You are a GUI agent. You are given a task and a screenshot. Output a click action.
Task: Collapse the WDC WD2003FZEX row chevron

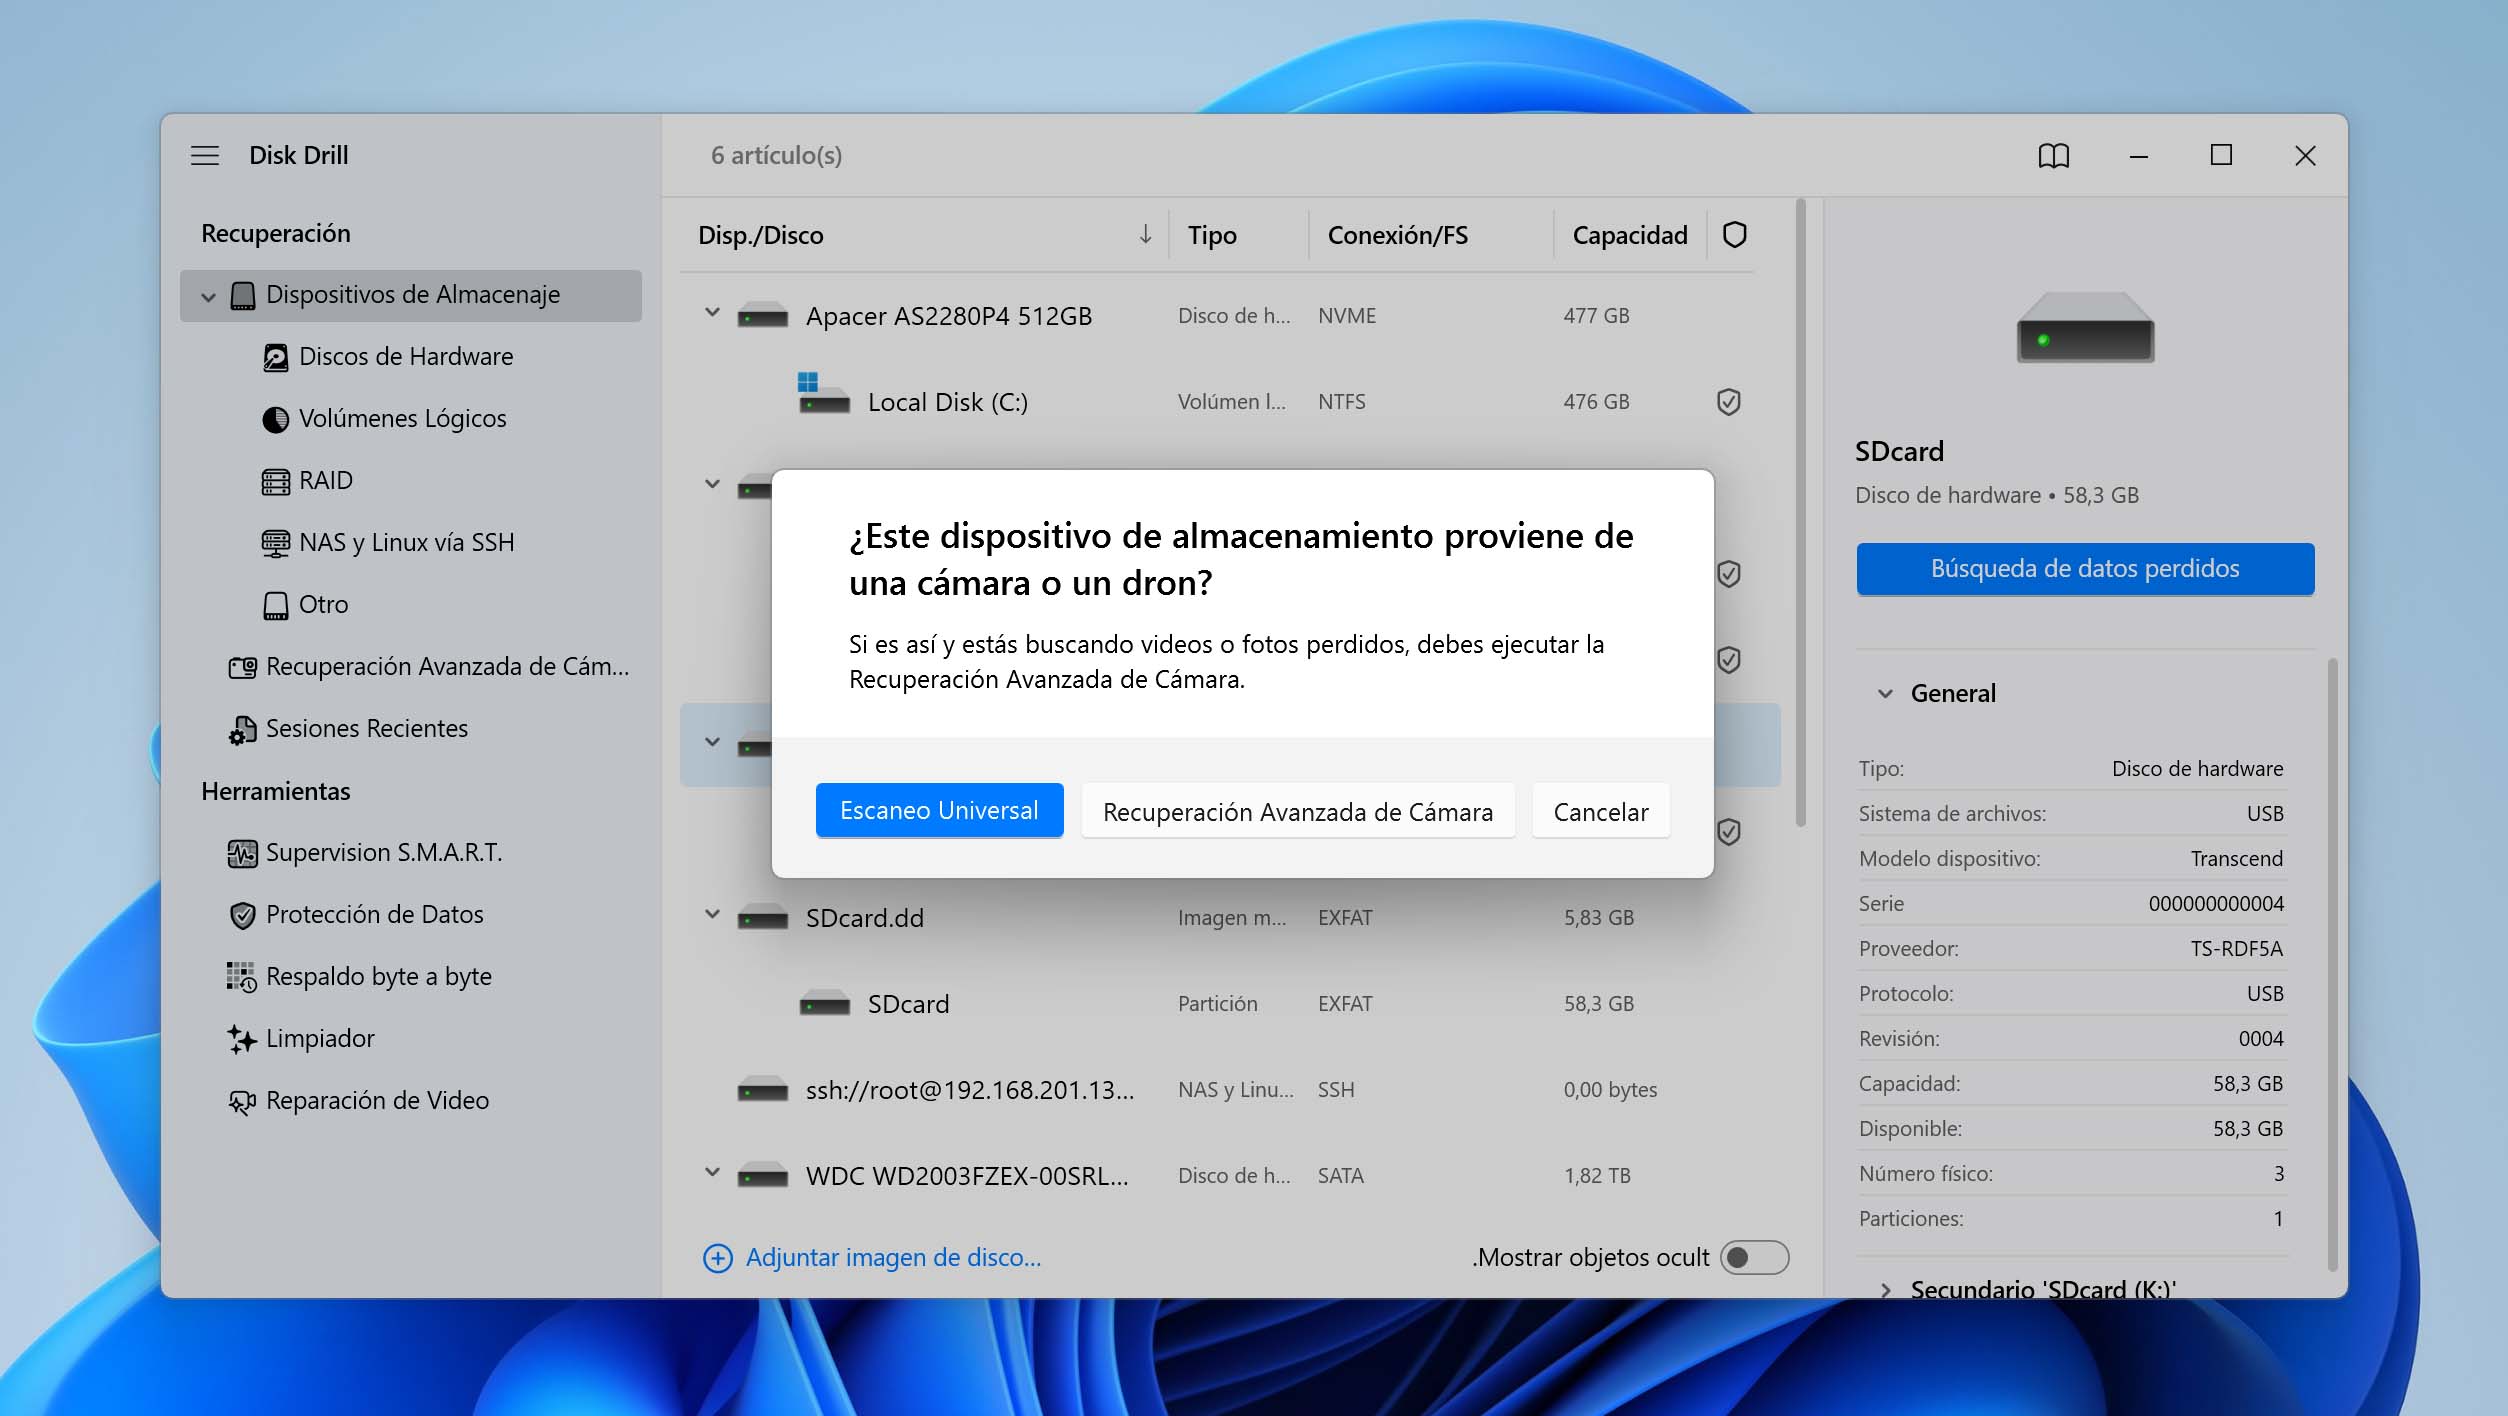pos(712,1173)
